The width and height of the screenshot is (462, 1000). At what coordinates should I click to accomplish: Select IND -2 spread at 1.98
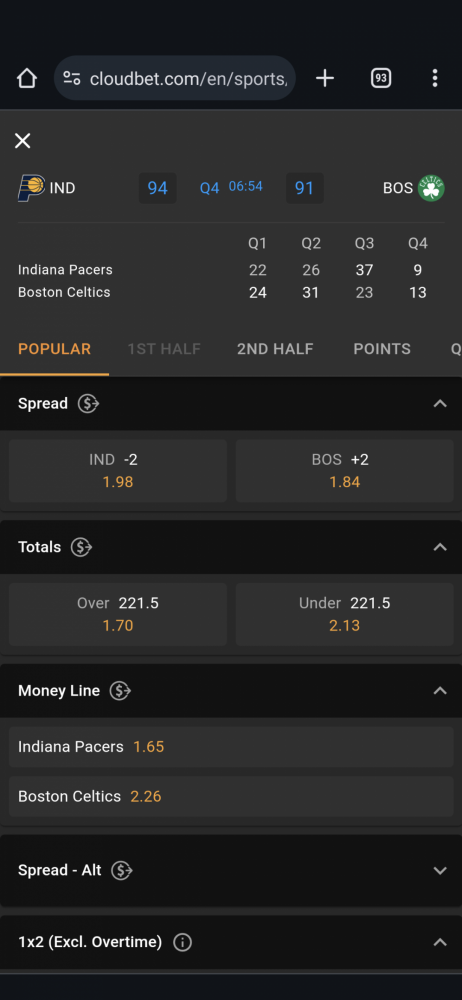118,471
